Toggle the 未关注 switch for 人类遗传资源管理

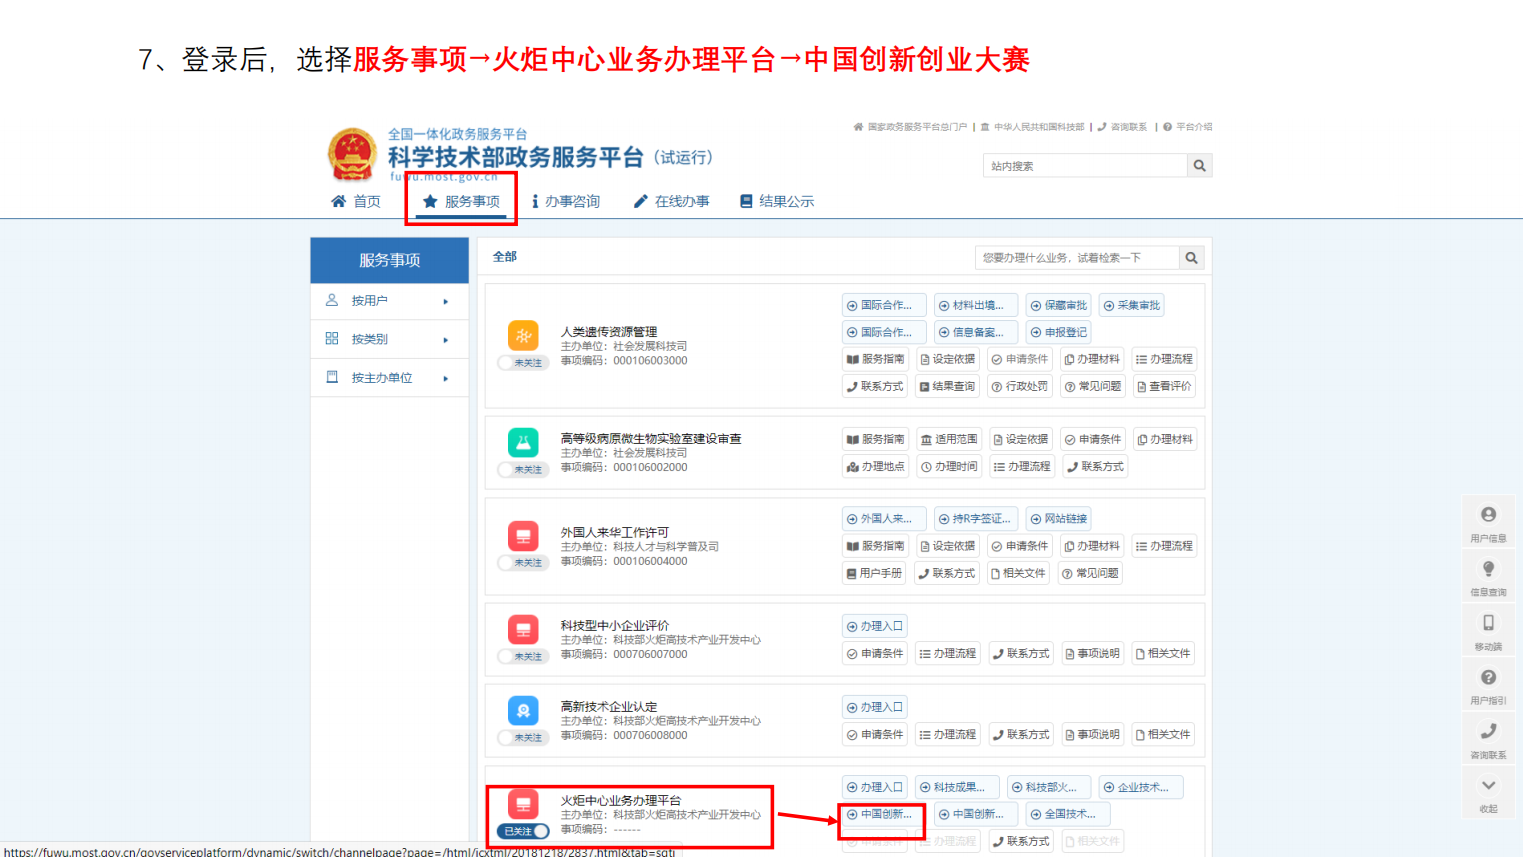(523, 363)
